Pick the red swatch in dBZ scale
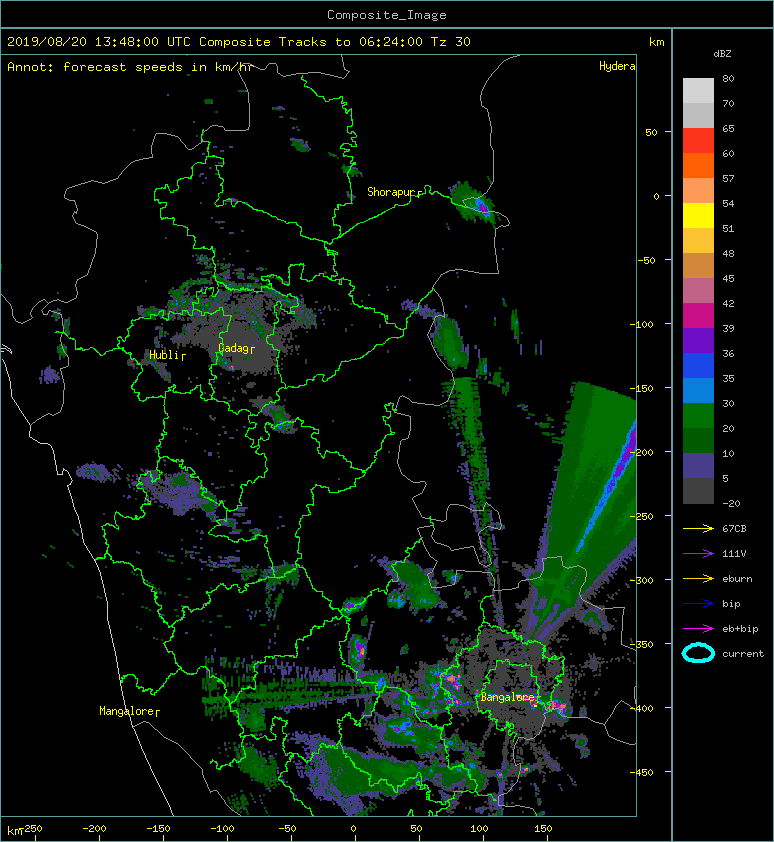Viewport: 774px width, 842px height. pos(698,141)
